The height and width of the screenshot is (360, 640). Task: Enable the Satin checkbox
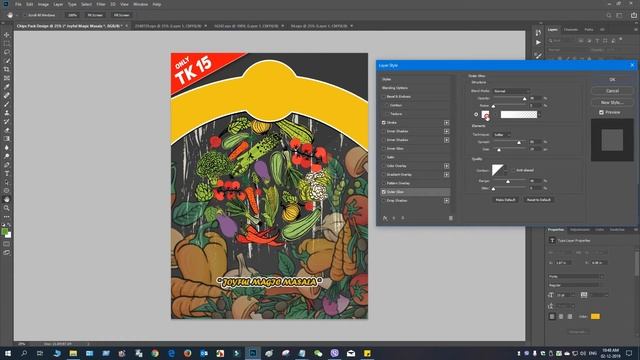[384, 157]
